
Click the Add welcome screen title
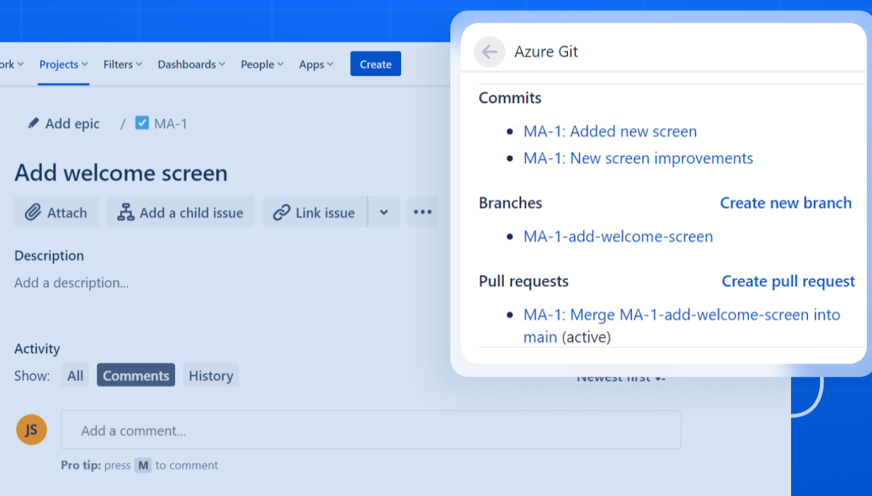[121, 173]
